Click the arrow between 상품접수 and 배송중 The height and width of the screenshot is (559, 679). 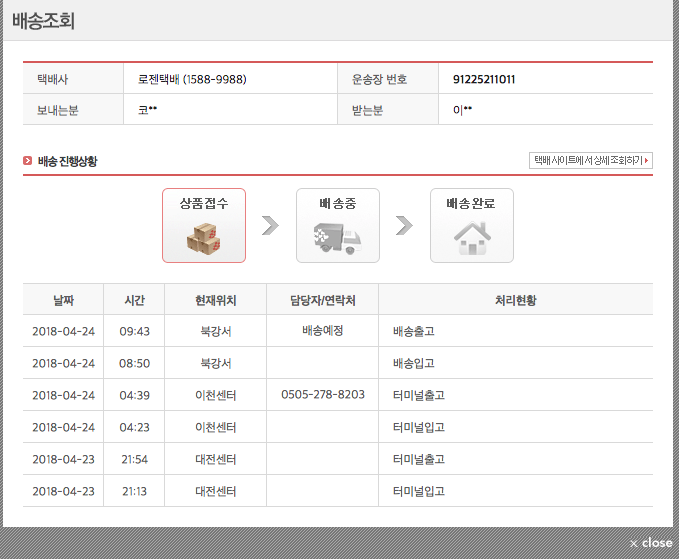click(x=270, y=225)
